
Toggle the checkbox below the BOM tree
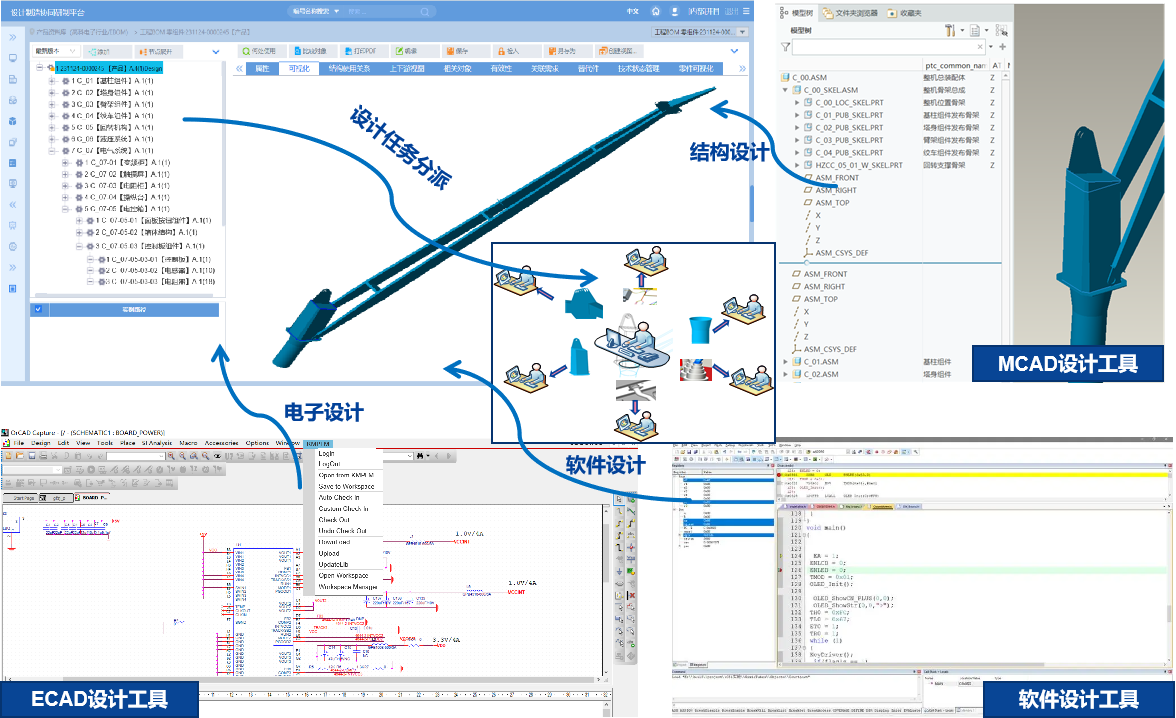38,310
